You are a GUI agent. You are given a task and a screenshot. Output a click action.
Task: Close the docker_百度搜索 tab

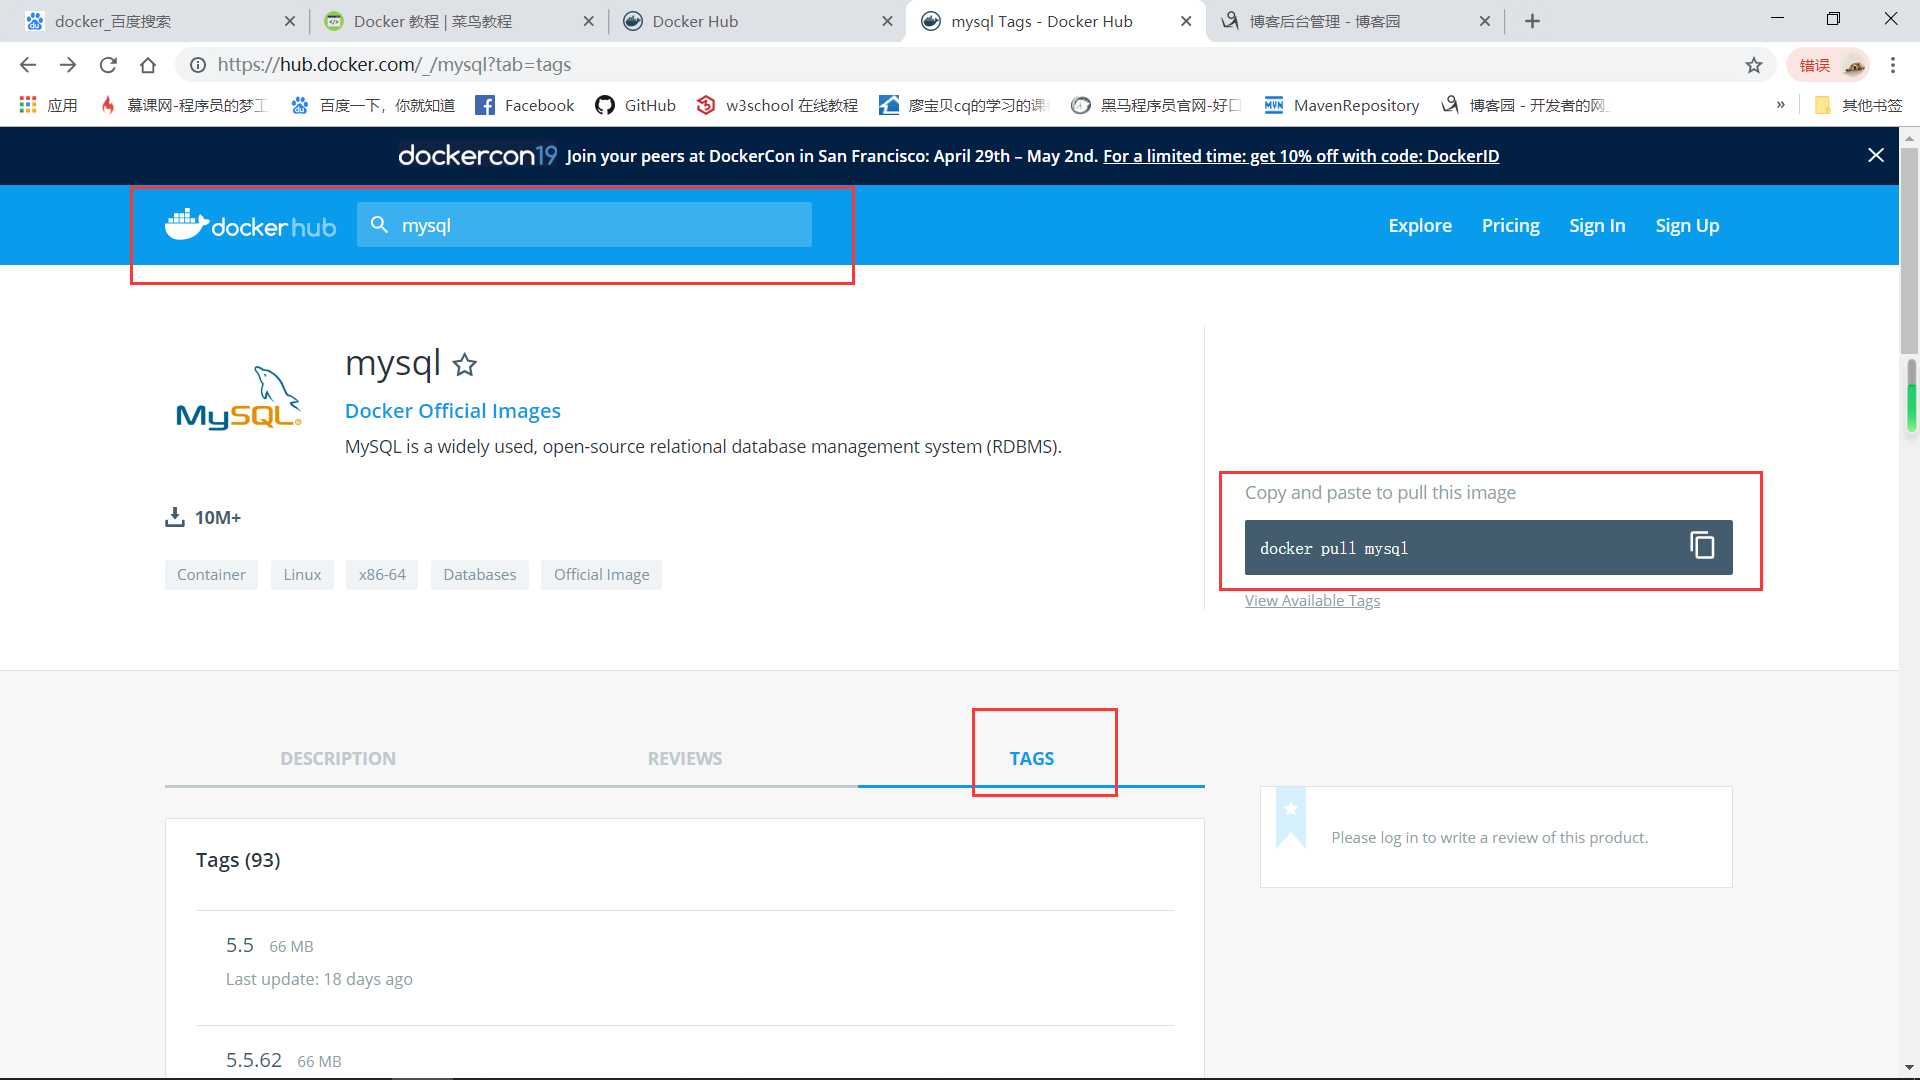[290, 21]
